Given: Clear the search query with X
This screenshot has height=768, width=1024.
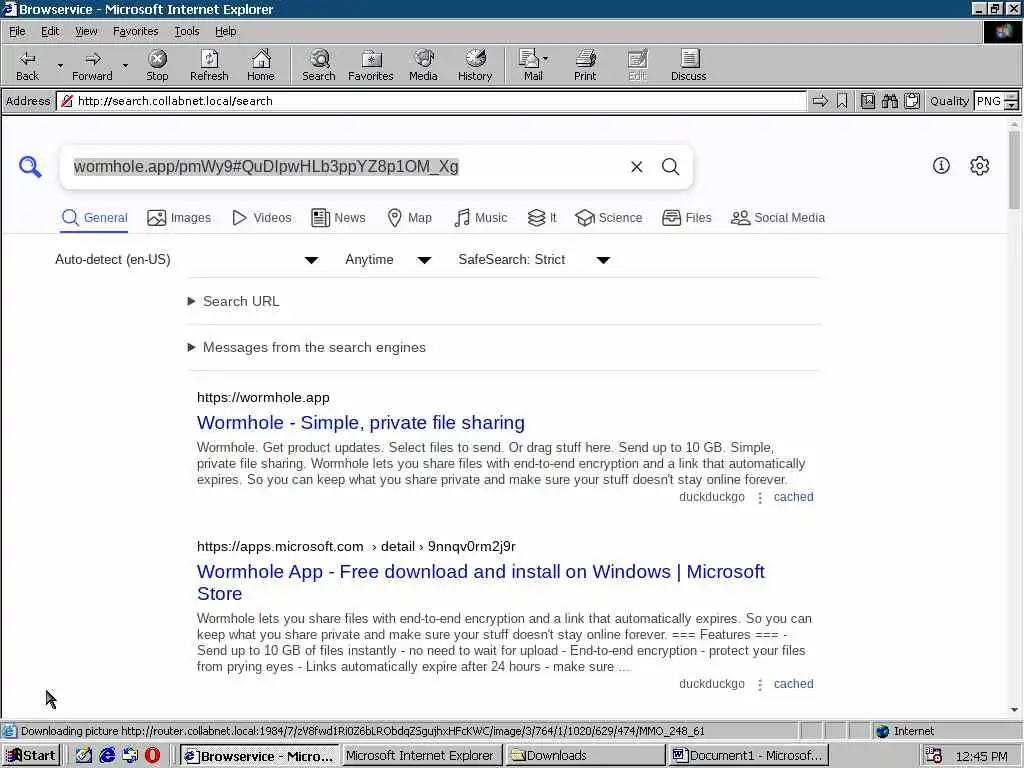Looking at the screenshot, I should tap(637, 167).
